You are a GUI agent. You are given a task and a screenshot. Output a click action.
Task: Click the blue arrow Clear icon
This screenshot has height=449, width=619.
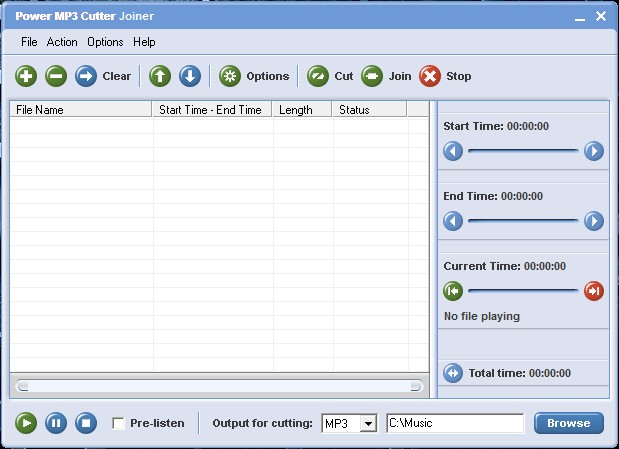click(x=86, y=76)
